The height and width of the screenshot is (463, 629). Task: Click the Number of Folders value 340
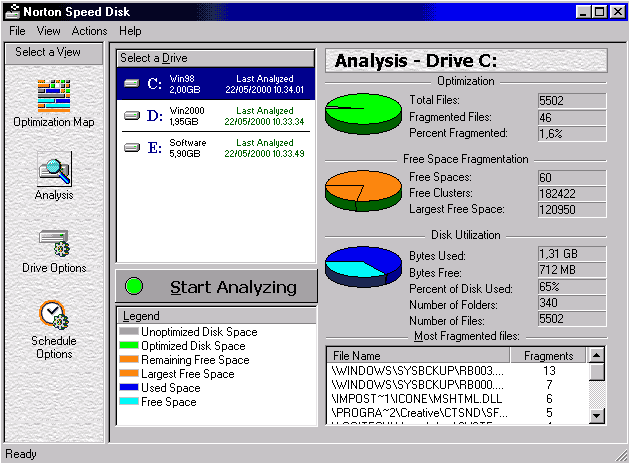point(572,303)
